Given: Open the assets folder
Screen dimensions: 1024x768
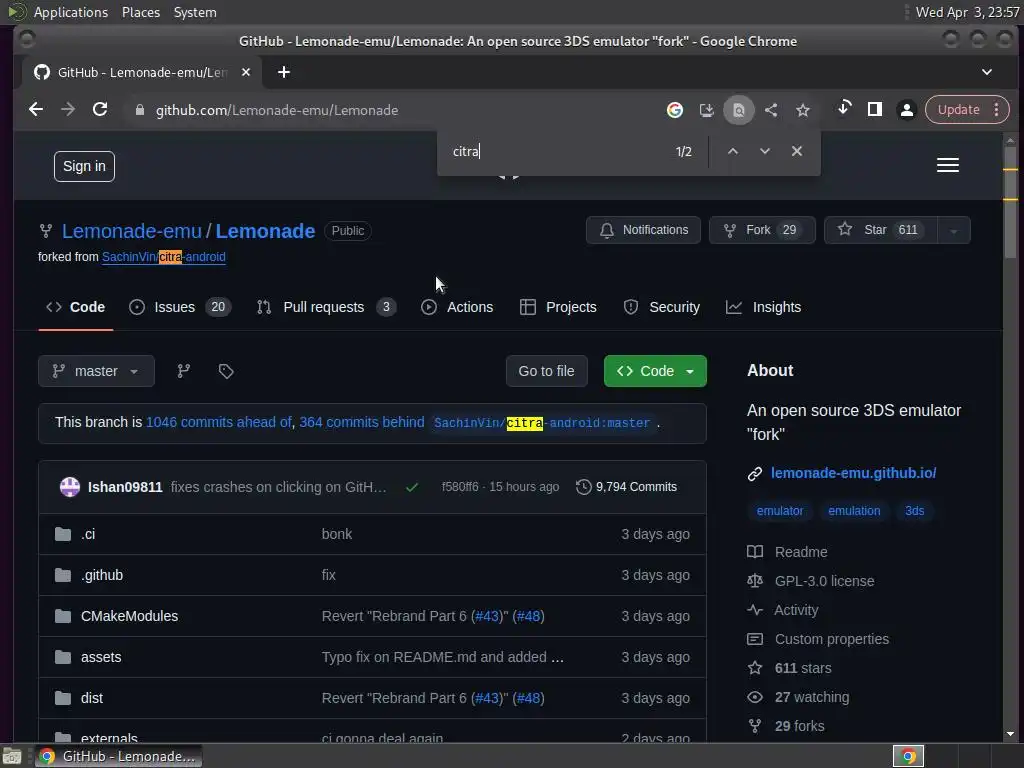Looking at the screenshot, I should tap(101, 658).
